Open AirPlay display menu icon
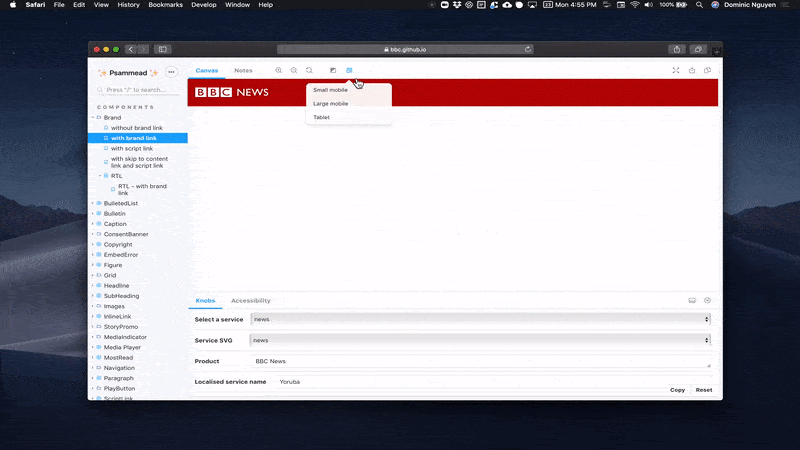This screenshot has height=450, width=800. [532, 5]
